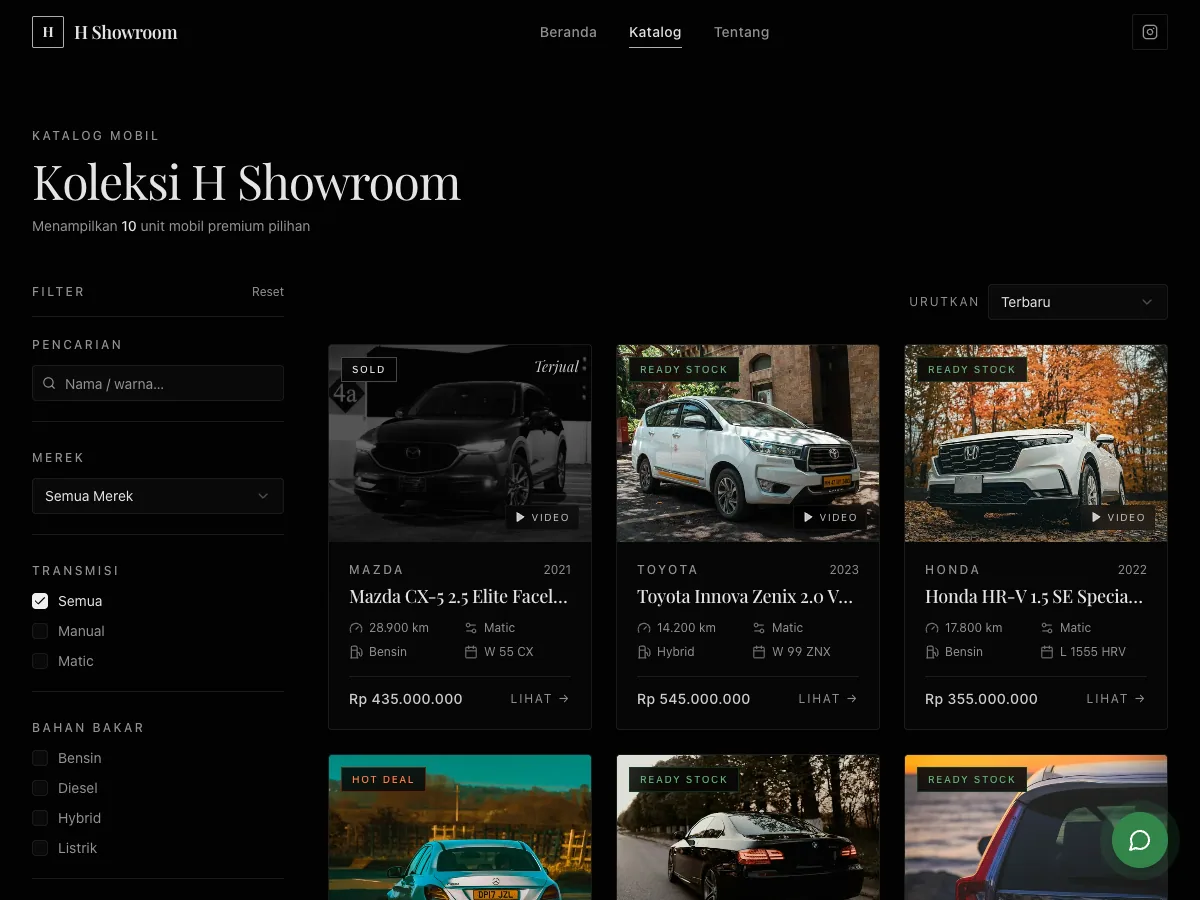Click the H Showroom brand name
This screenshot has height=900, width=1200.
(126, 32)
